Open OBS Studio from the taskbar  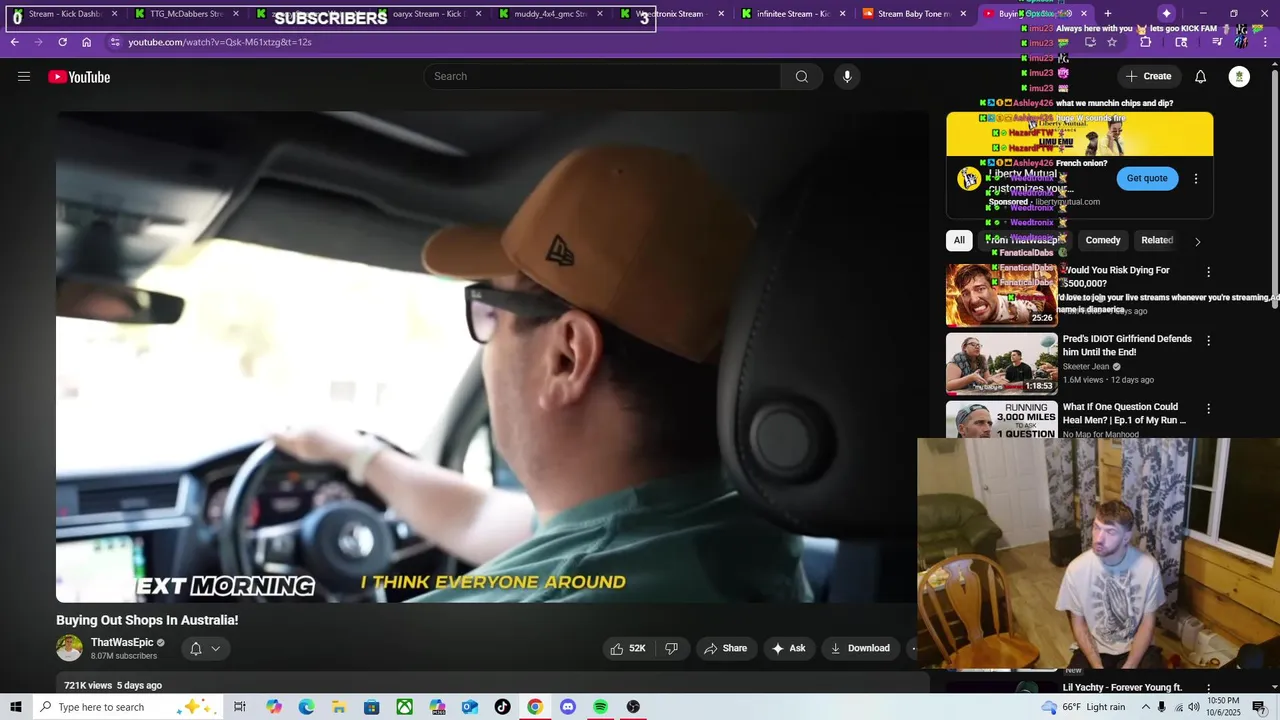[x=633, y=707]
